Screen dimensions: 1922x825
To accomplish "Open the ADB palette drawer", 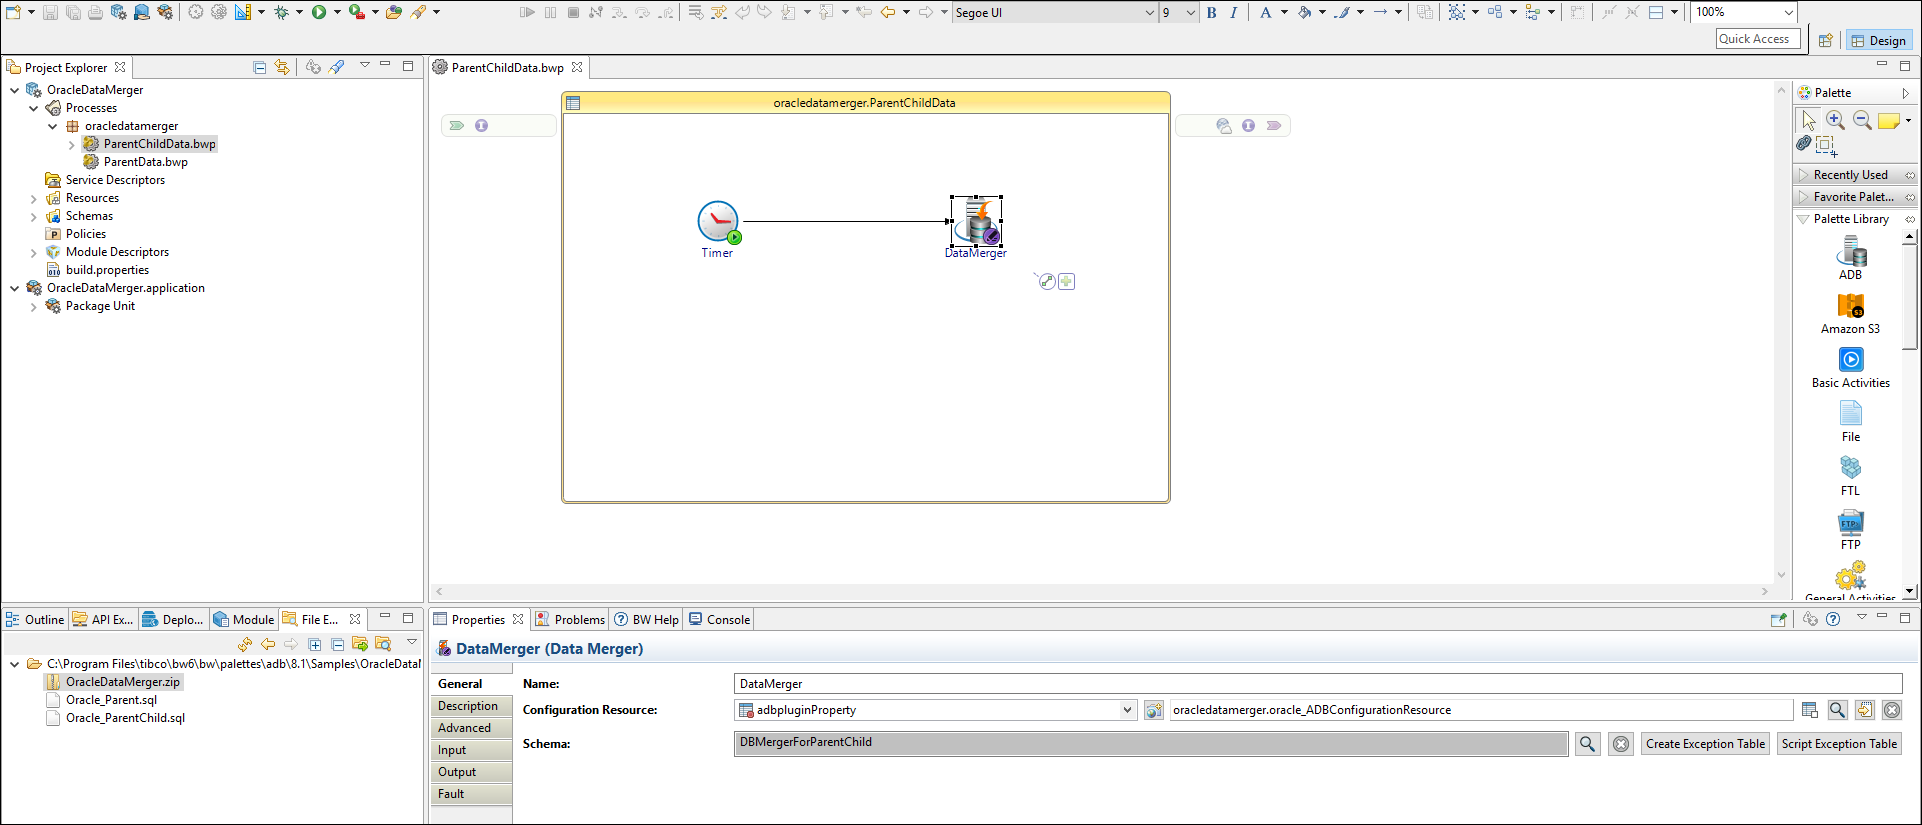I will pos(1850,259).
